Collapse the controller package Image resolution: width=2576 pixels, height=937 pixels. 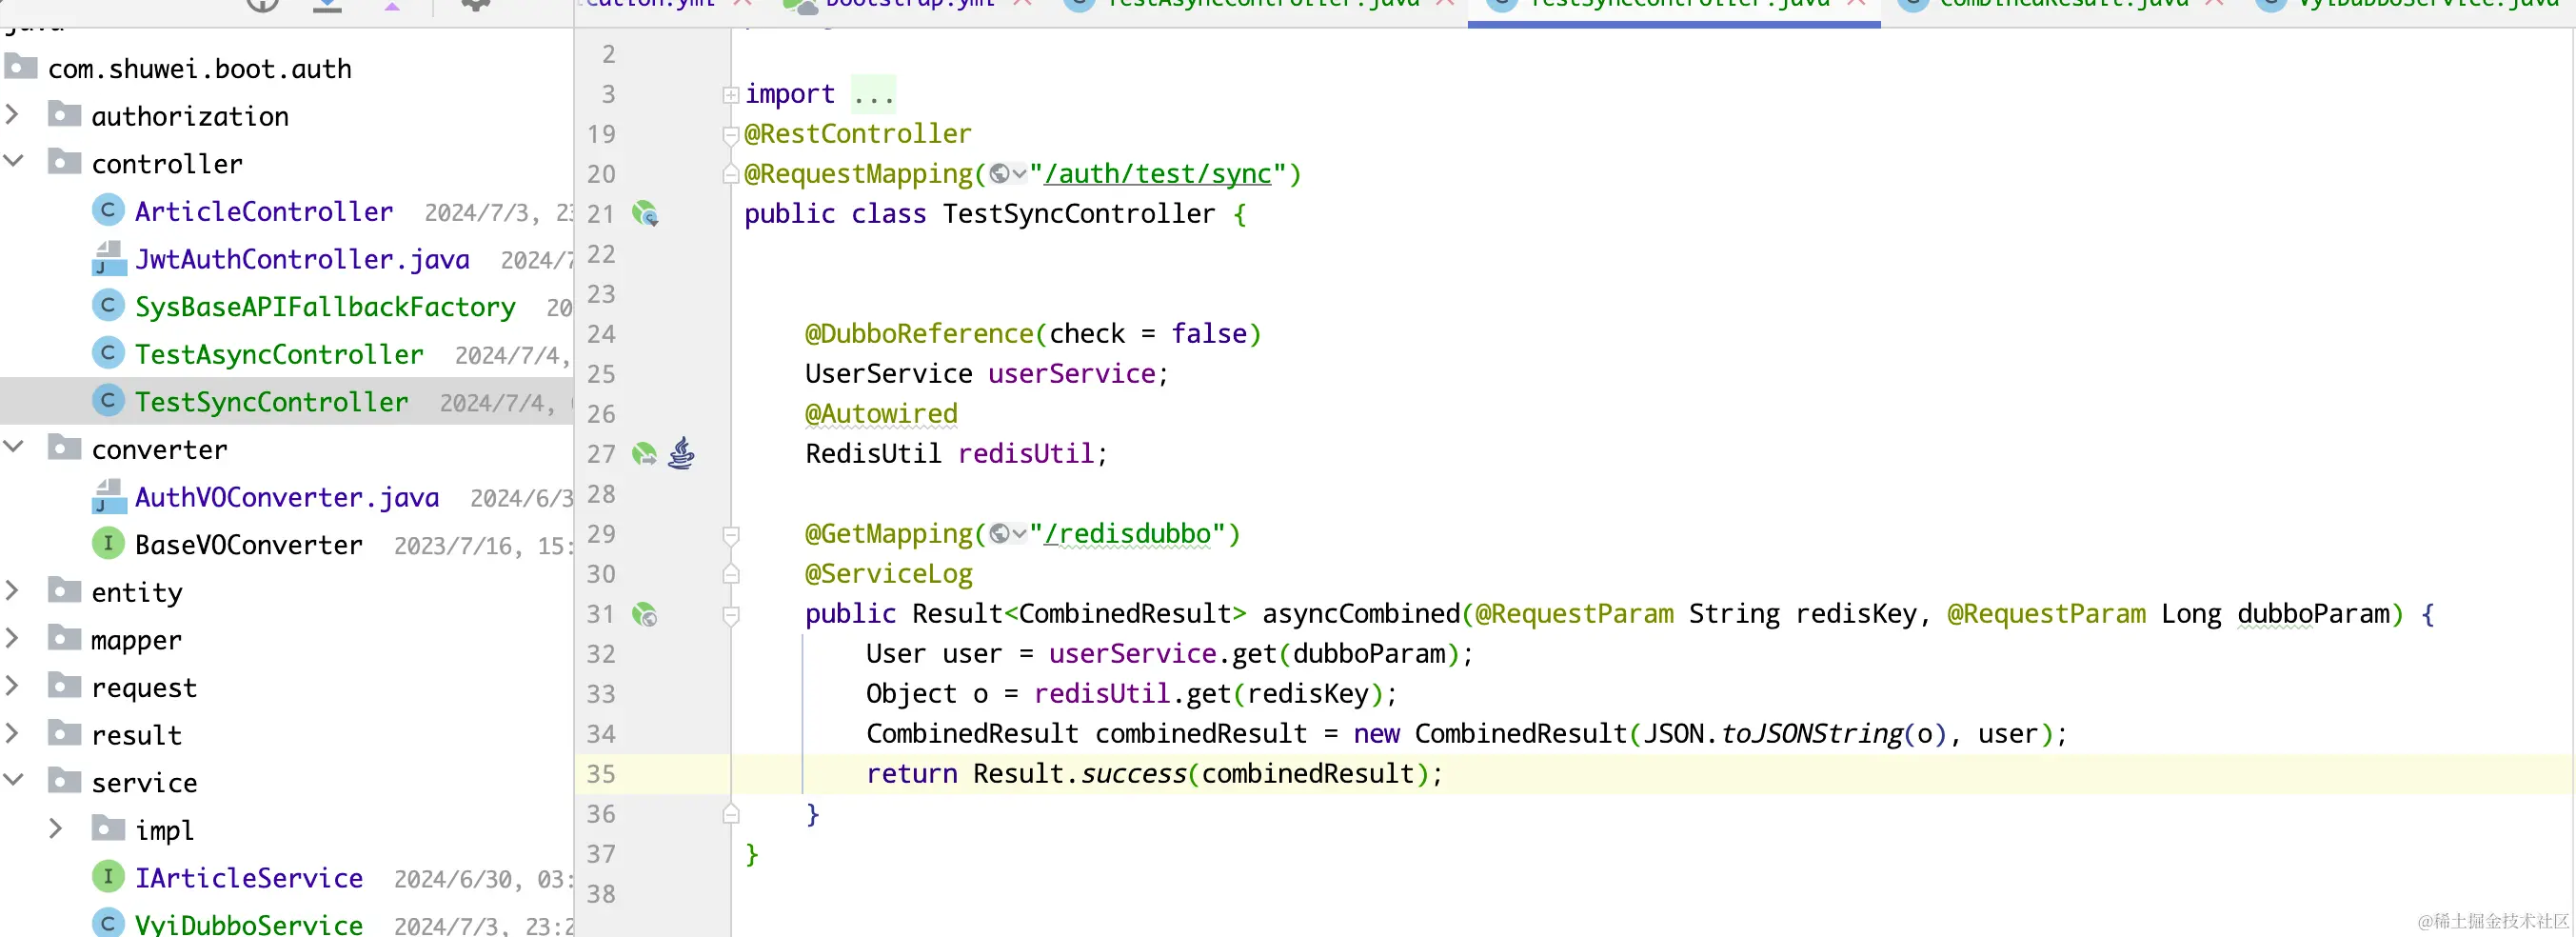(x=12, y=161)
